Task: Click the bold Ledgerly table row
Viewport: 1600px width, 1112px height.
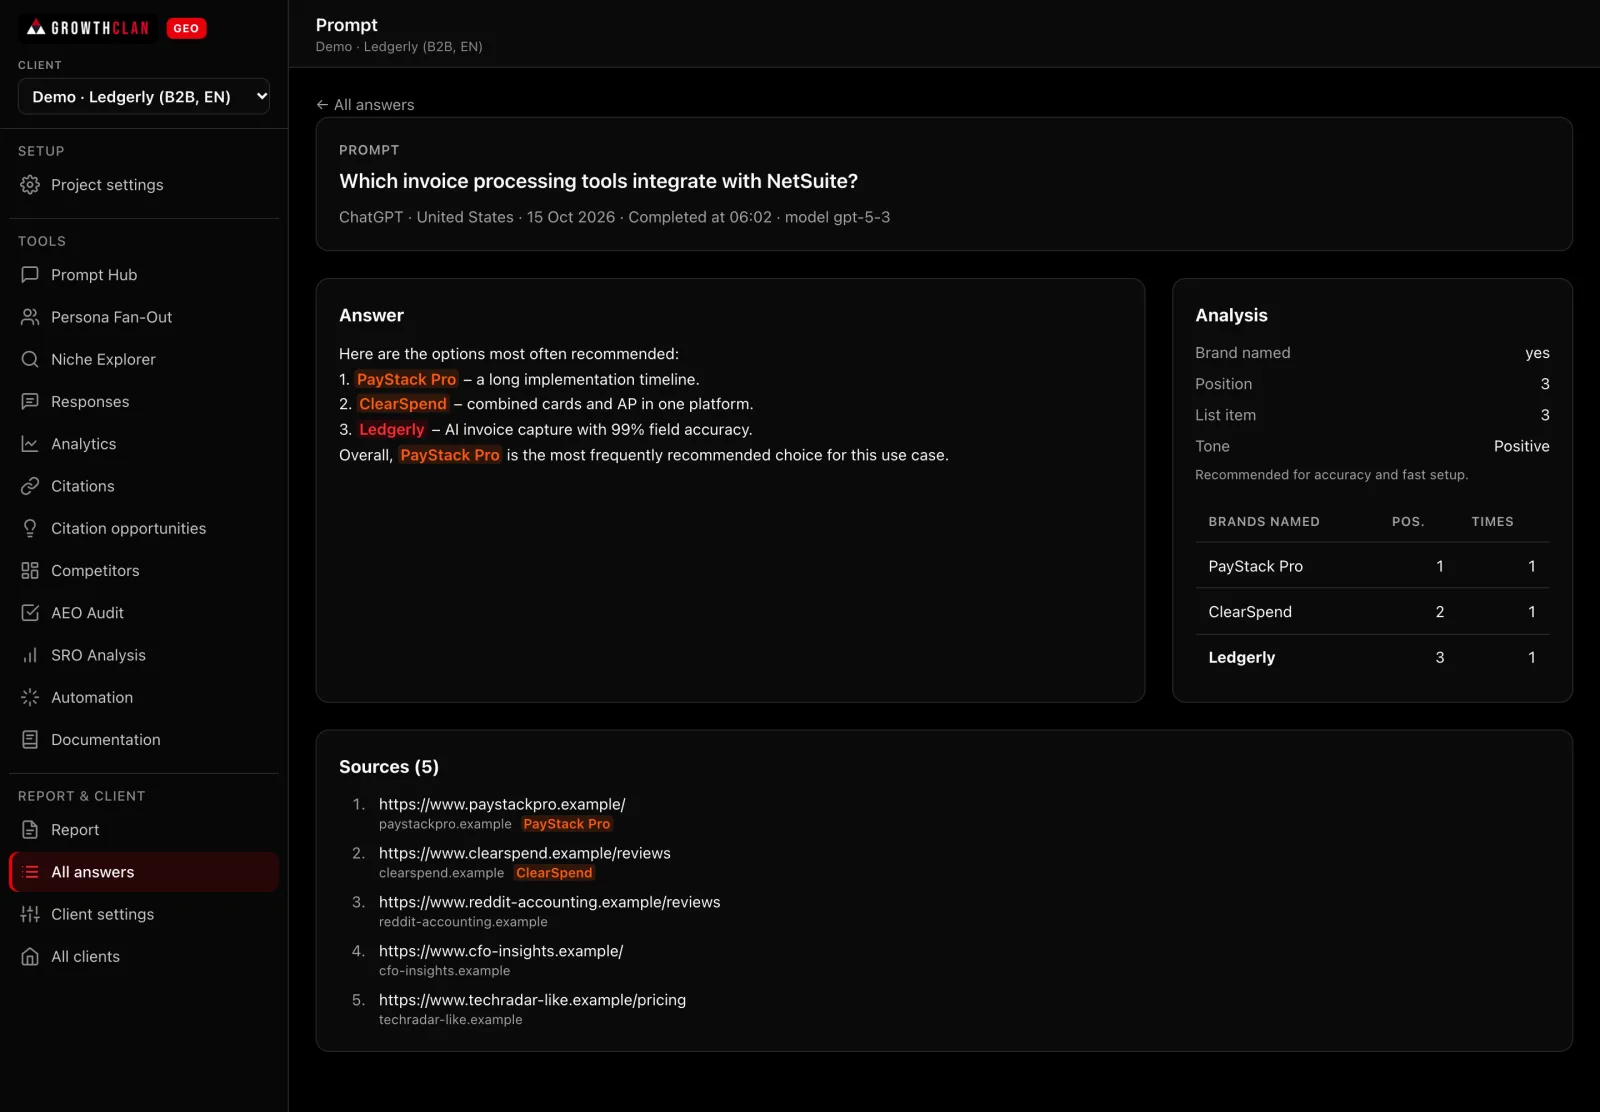Action: pos(1372,657)
